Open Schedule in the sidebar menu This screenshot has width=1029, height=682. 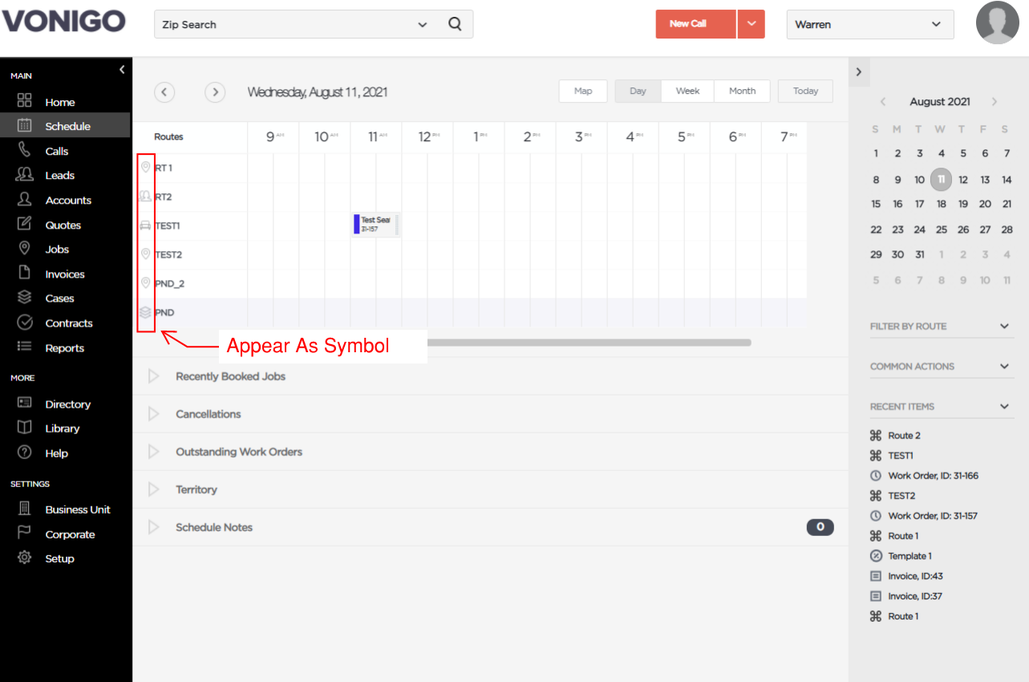point(68,126)
